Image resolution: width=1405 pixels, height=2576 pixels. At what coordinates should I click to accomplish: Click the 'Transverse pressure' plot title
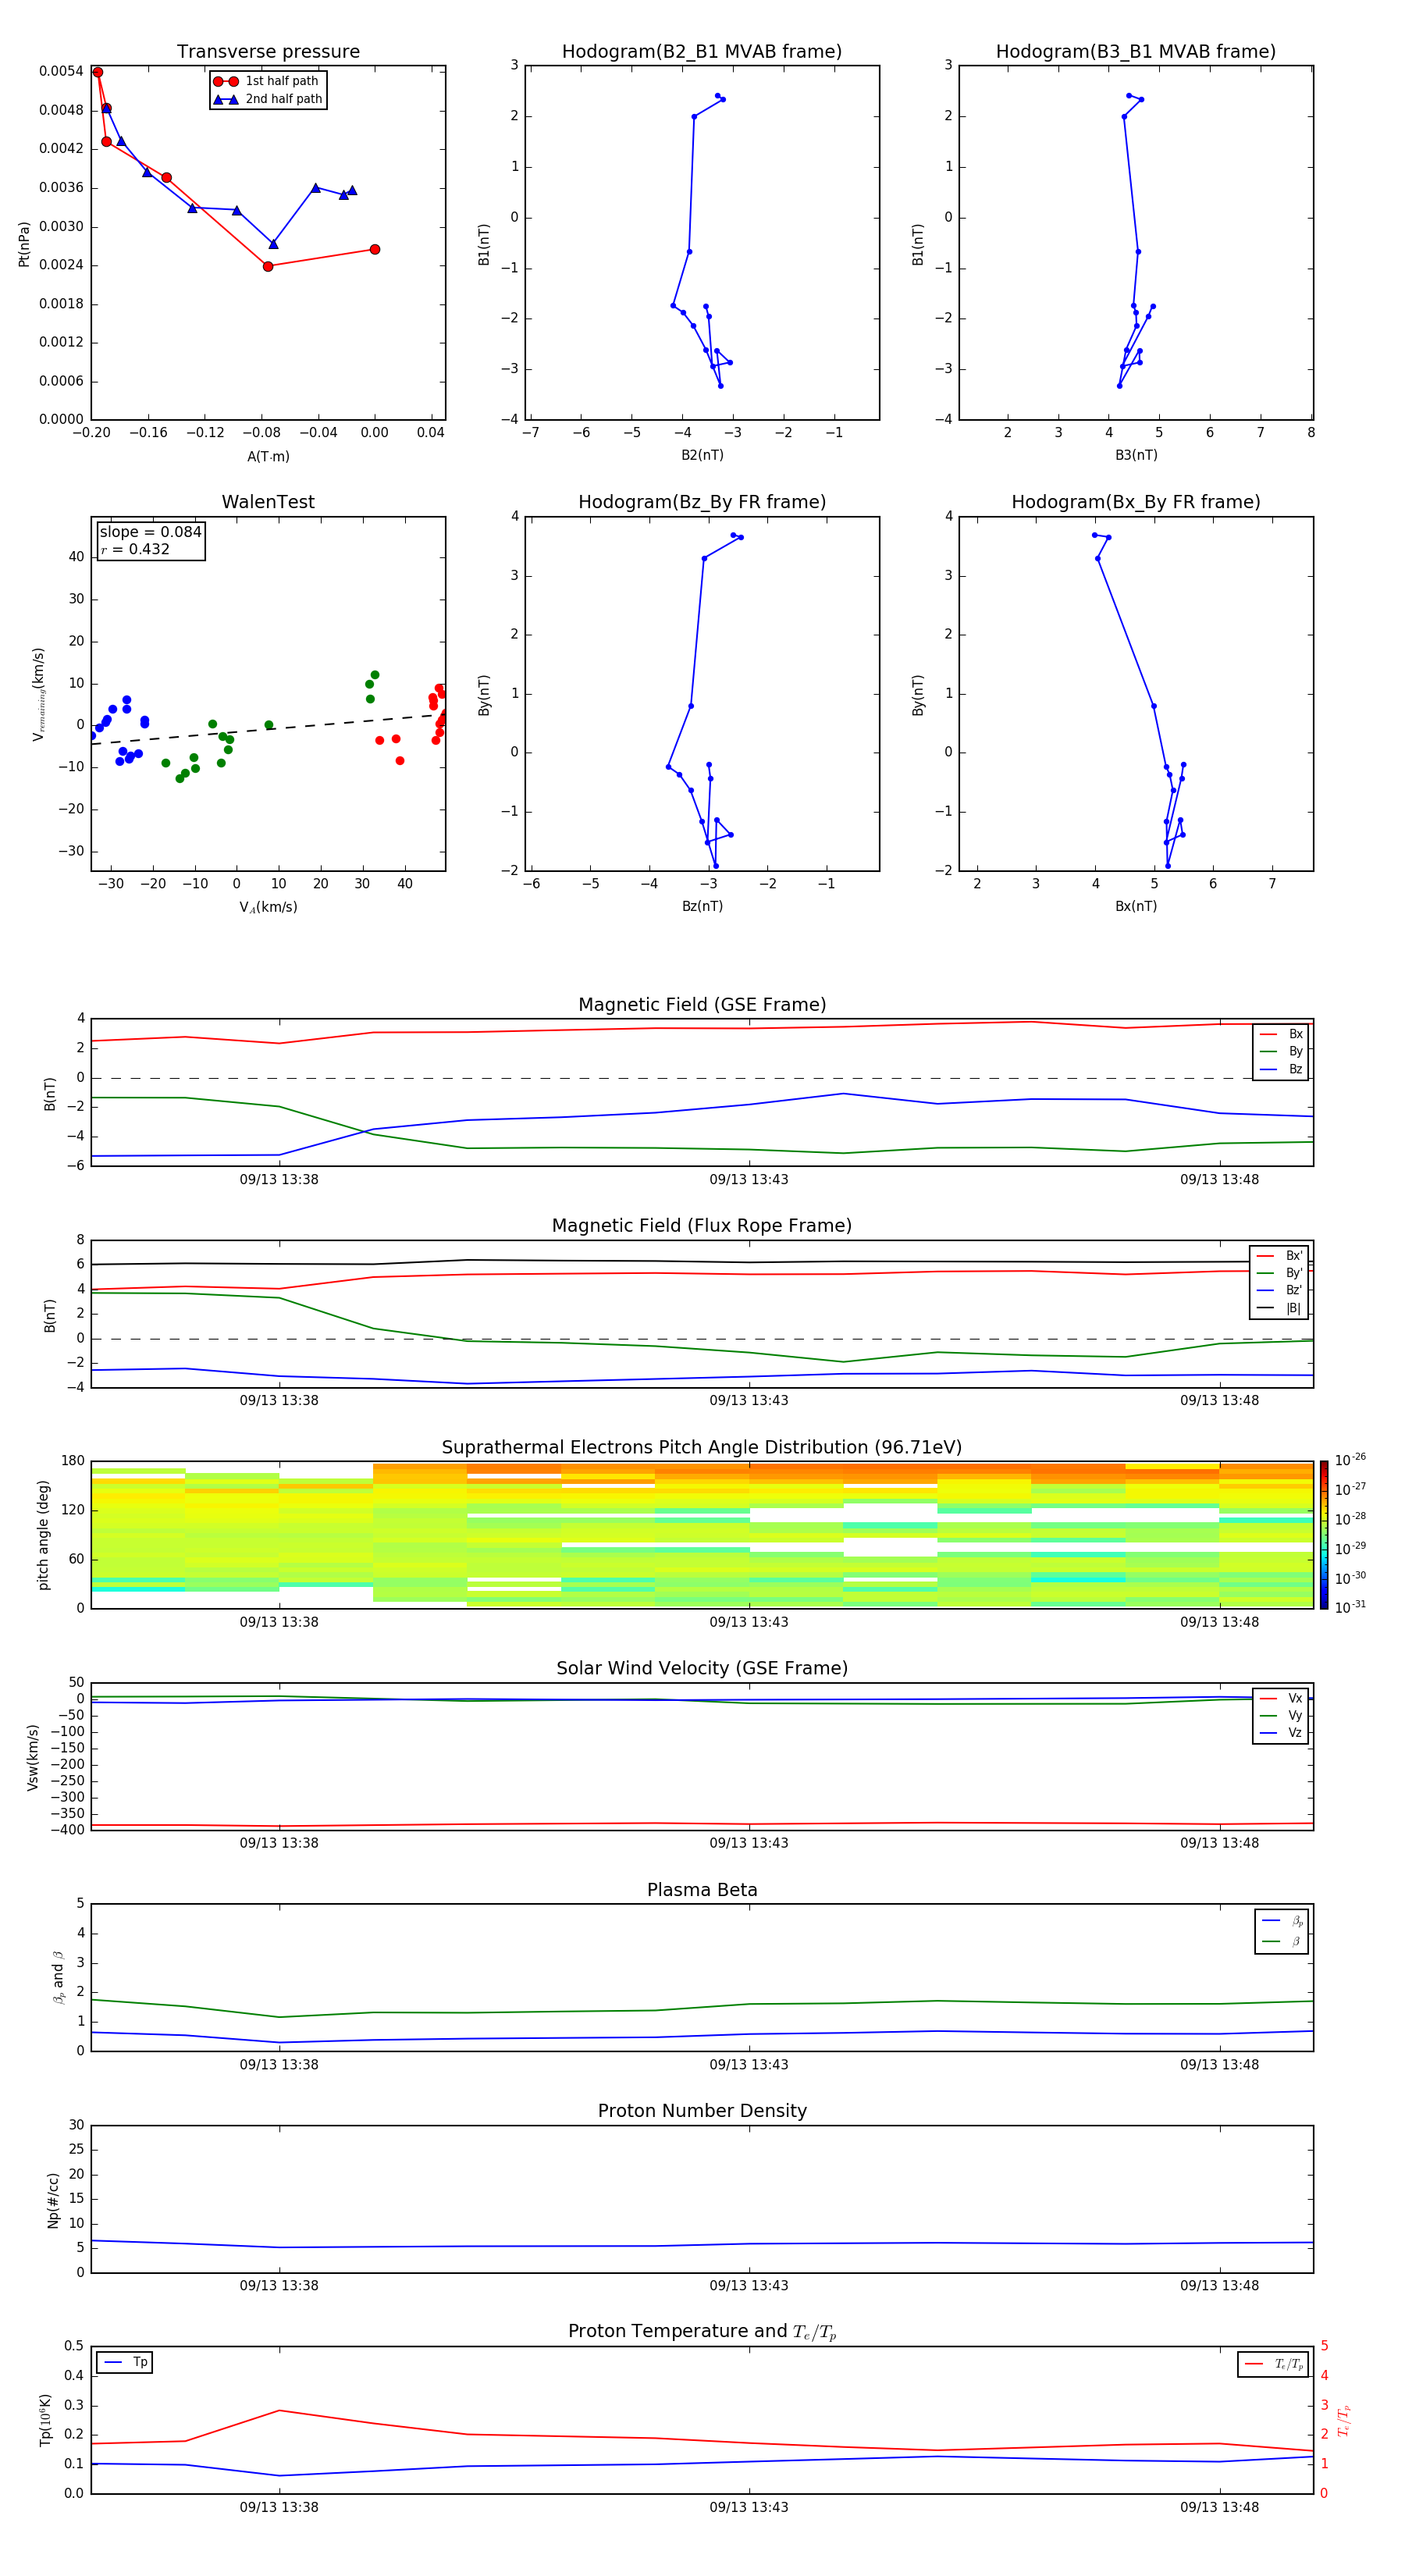point(268,52)
